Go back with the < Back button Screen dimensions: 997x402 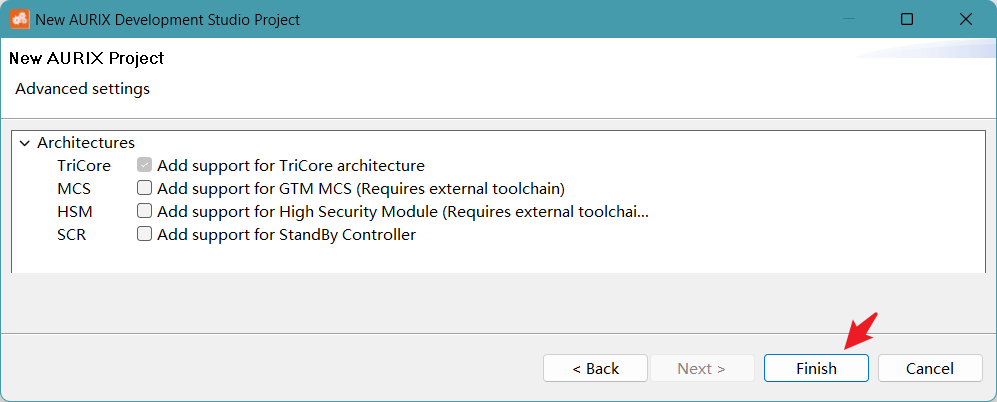[596, 368]
